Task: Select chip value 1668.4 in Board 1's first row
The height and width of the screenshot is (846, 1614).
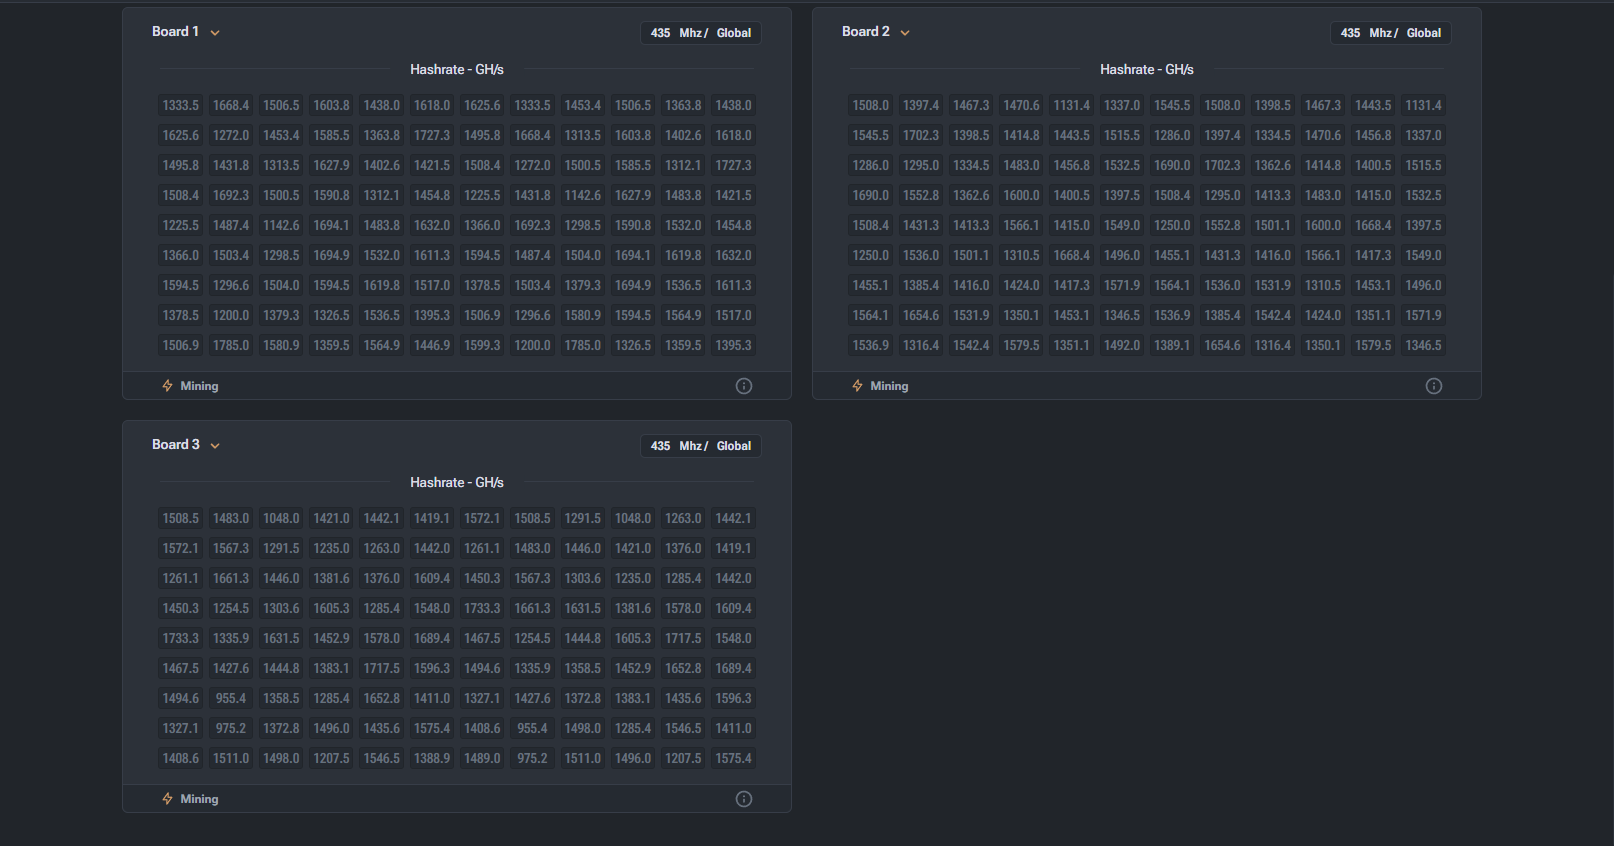Action: (x=231, y=105)
